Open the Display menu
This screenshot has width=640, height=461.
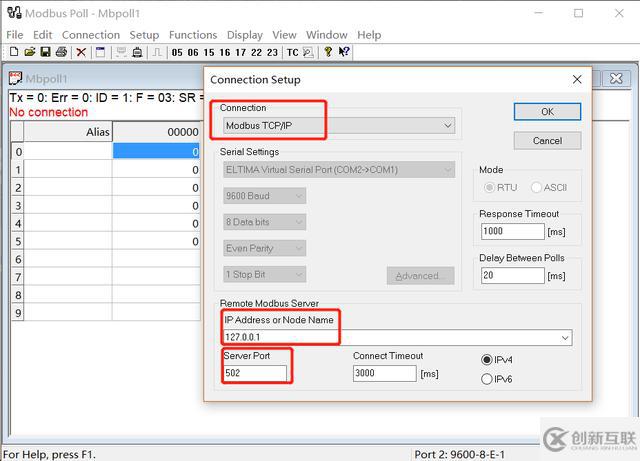point(244,35)
